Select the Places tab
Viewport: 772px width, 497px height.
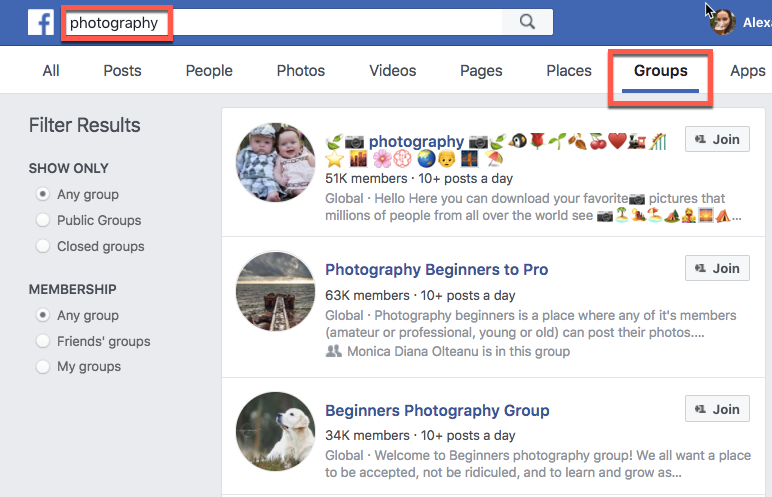coord(569,70)
